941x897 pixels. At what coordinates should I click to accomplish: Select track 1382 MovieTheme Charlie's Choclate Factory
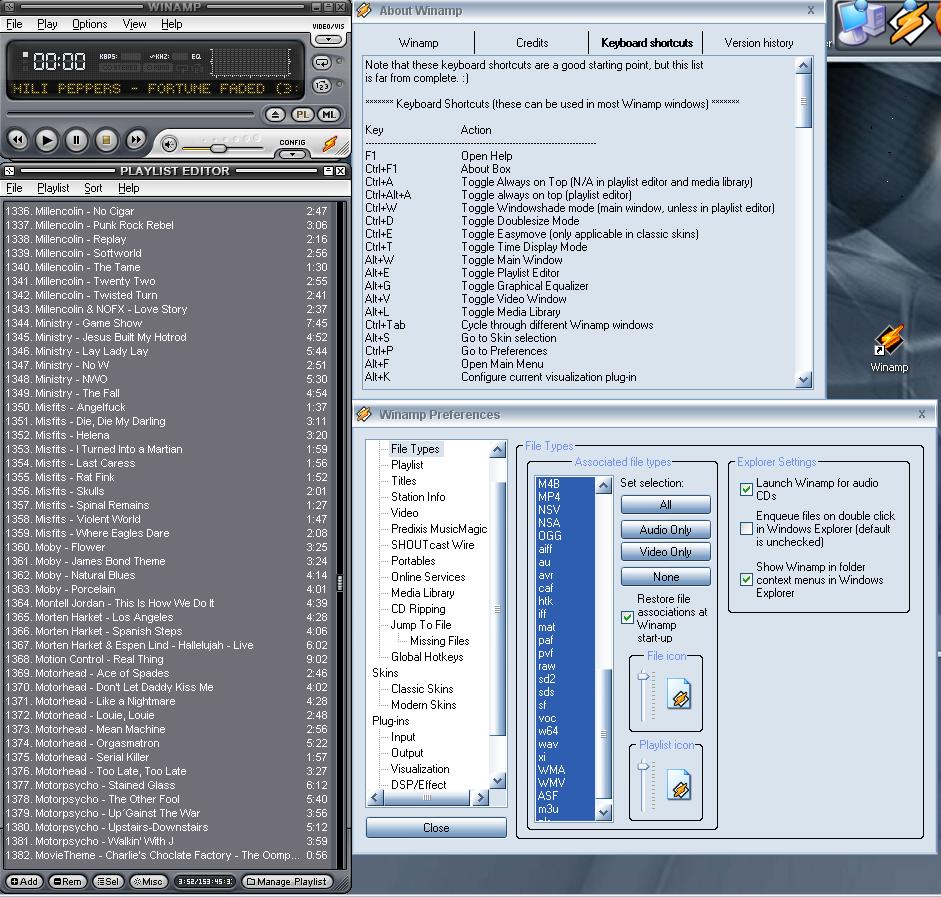tap(166, 855)
